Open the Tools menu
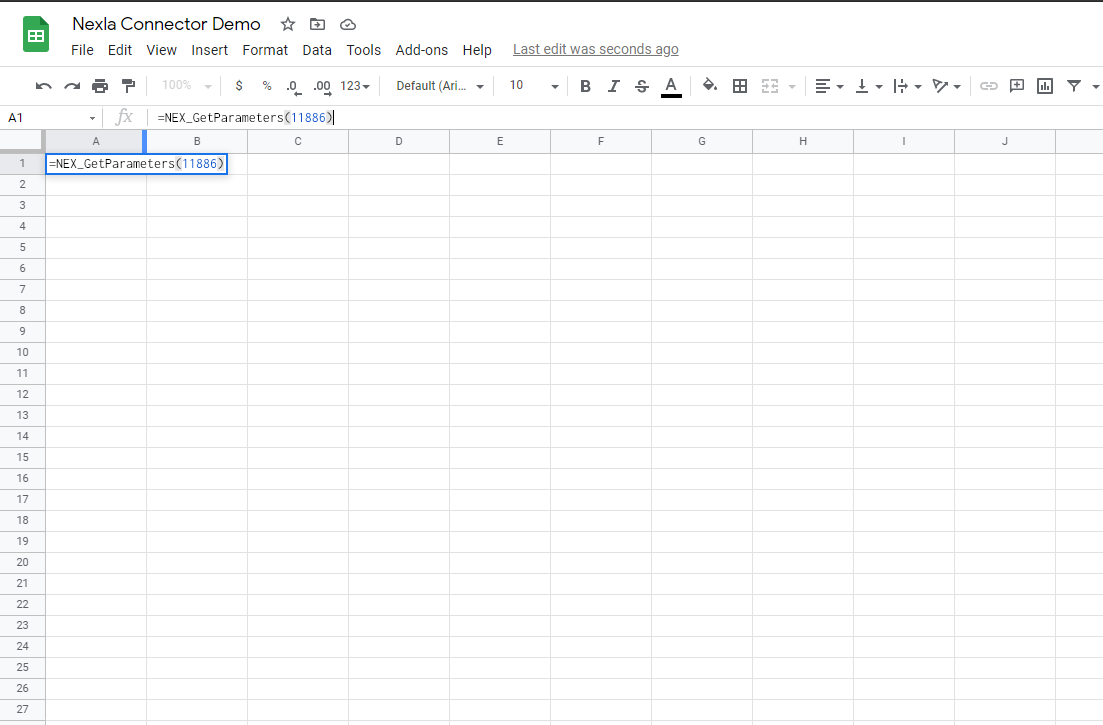This screenshot has width=1103, height=725. click(x=364, y=50)
